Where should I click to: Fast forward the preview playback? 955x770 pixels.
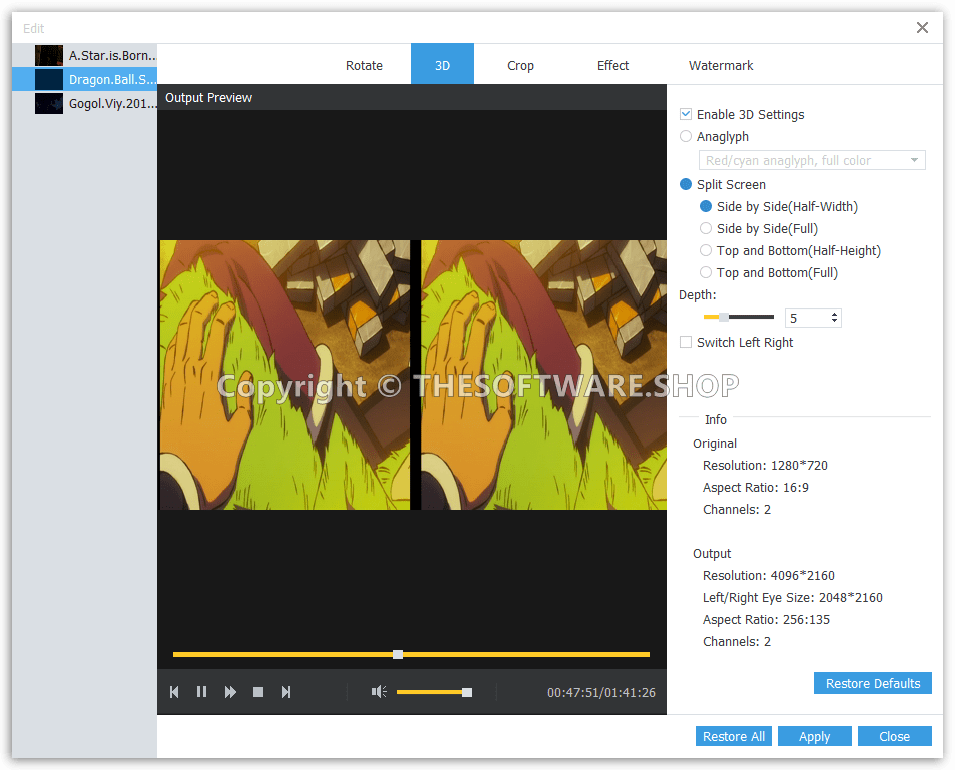pos(230,692)
